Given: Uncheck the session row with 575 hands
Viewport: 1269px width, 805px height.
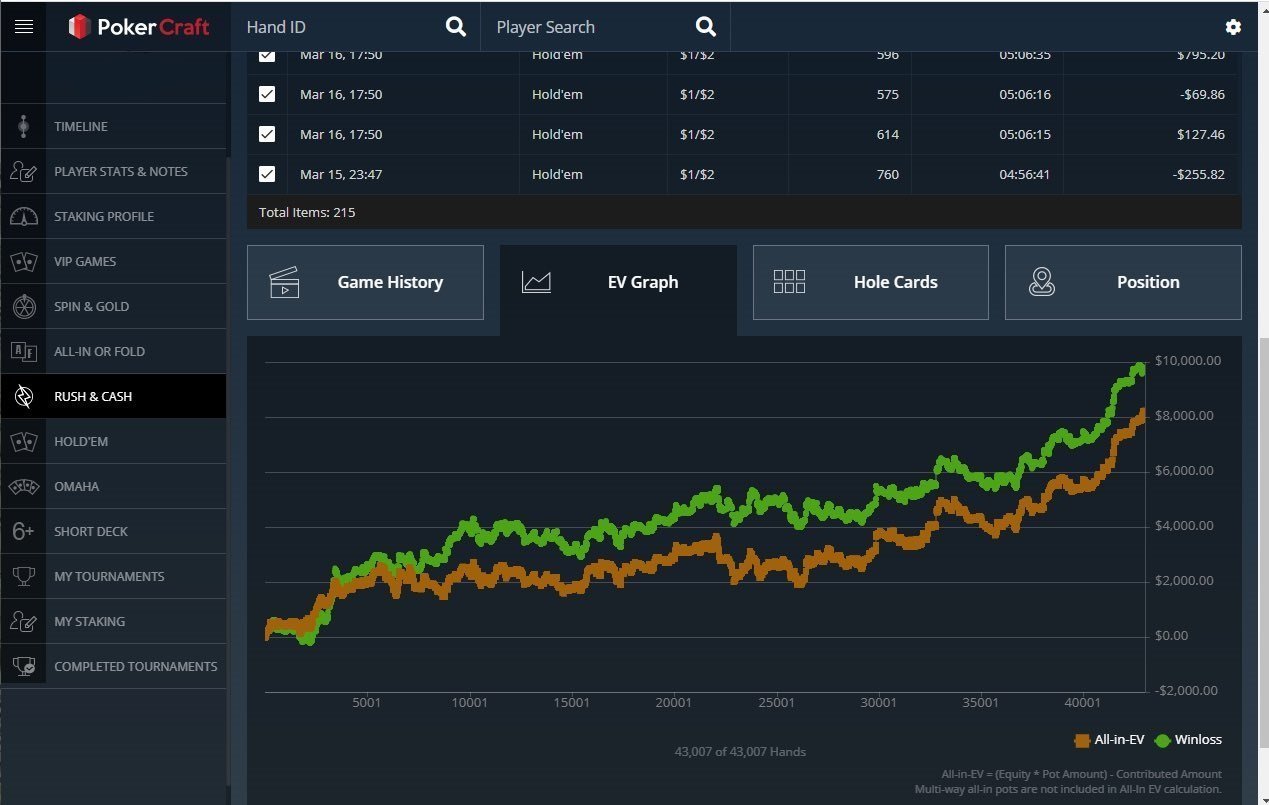Looking at the screenshot, I should click(x=267, y=94).
